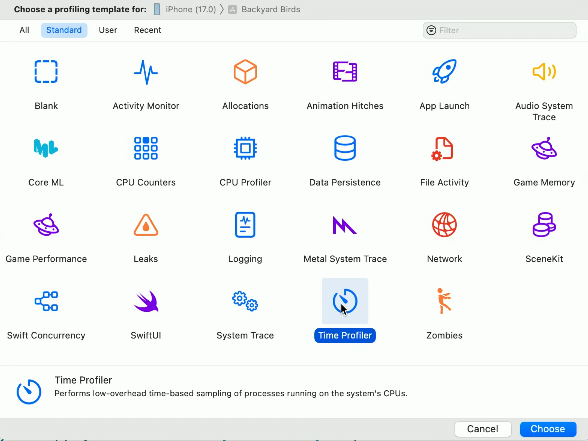Click the filter icon in the search field
Screen dimensions: 588x441
[431, 30]
